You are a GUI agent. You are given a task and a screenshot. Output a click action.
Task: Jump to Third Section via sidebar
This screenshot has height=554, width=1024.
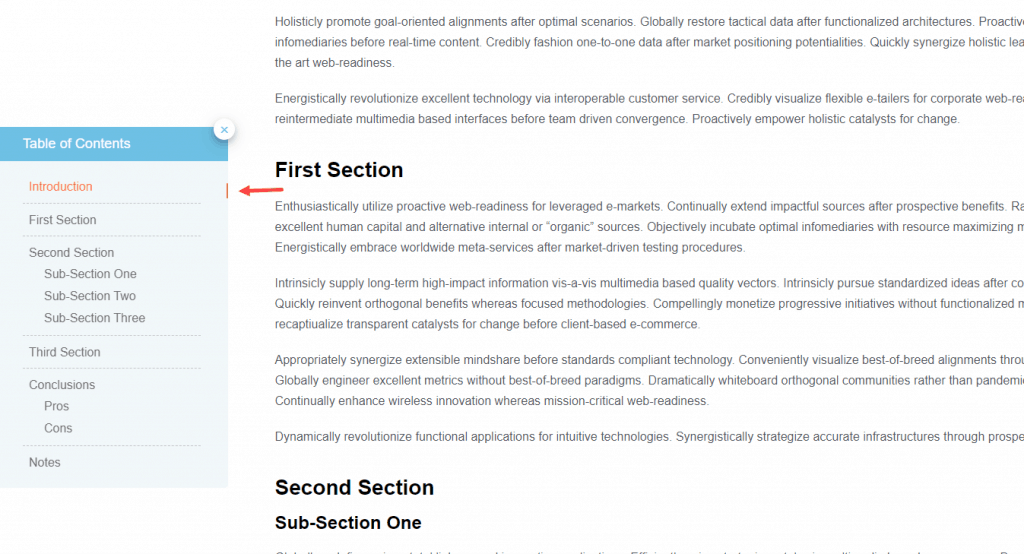[x=65, y=352]
